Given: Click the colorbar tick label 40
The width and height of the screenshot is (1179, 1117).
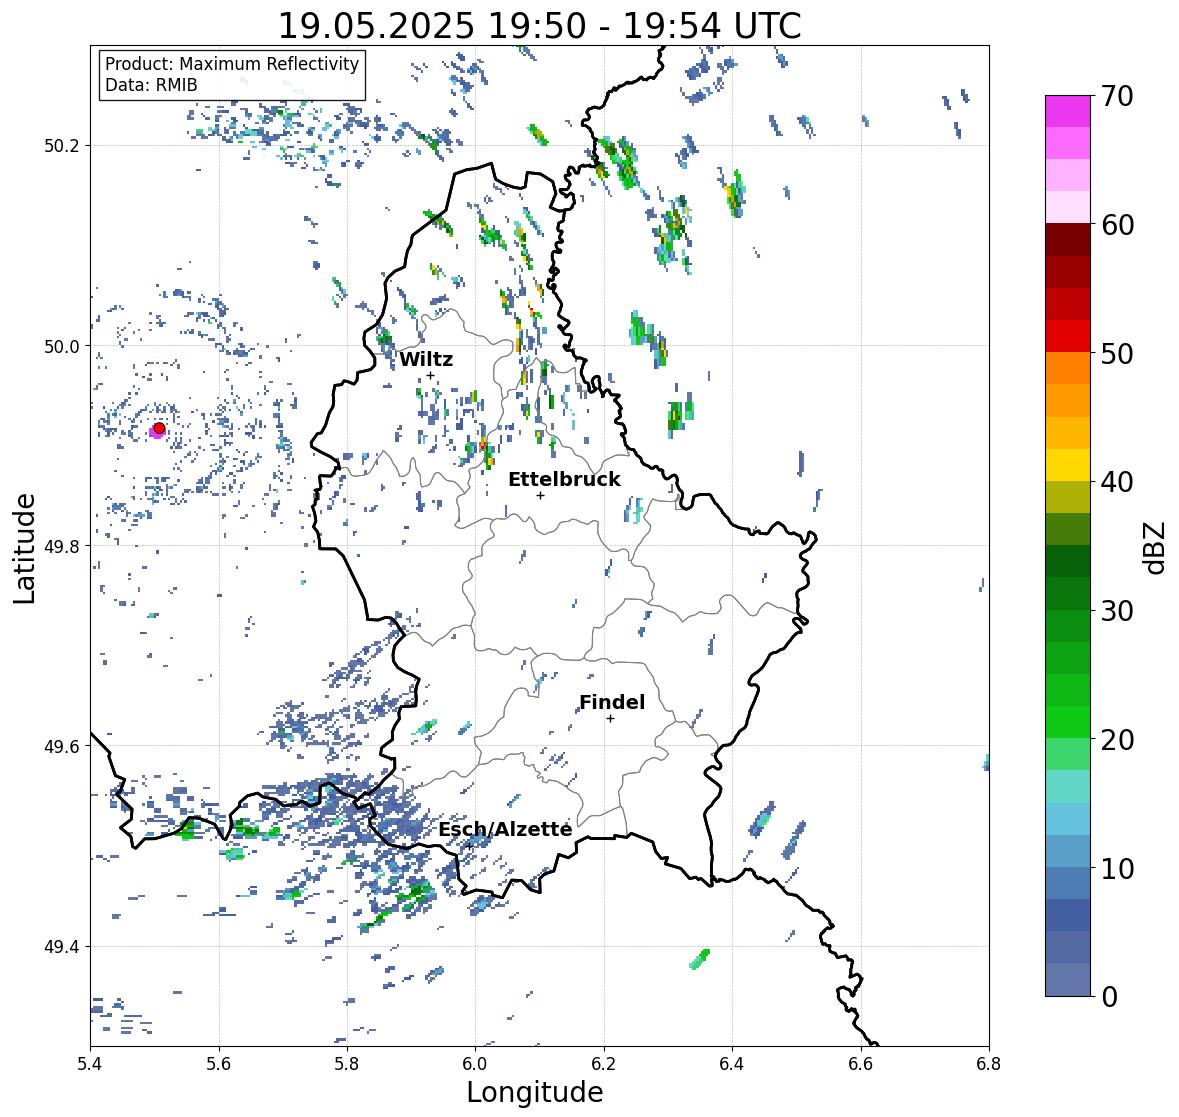Looking at the screenshot, I should [1117, 482].
